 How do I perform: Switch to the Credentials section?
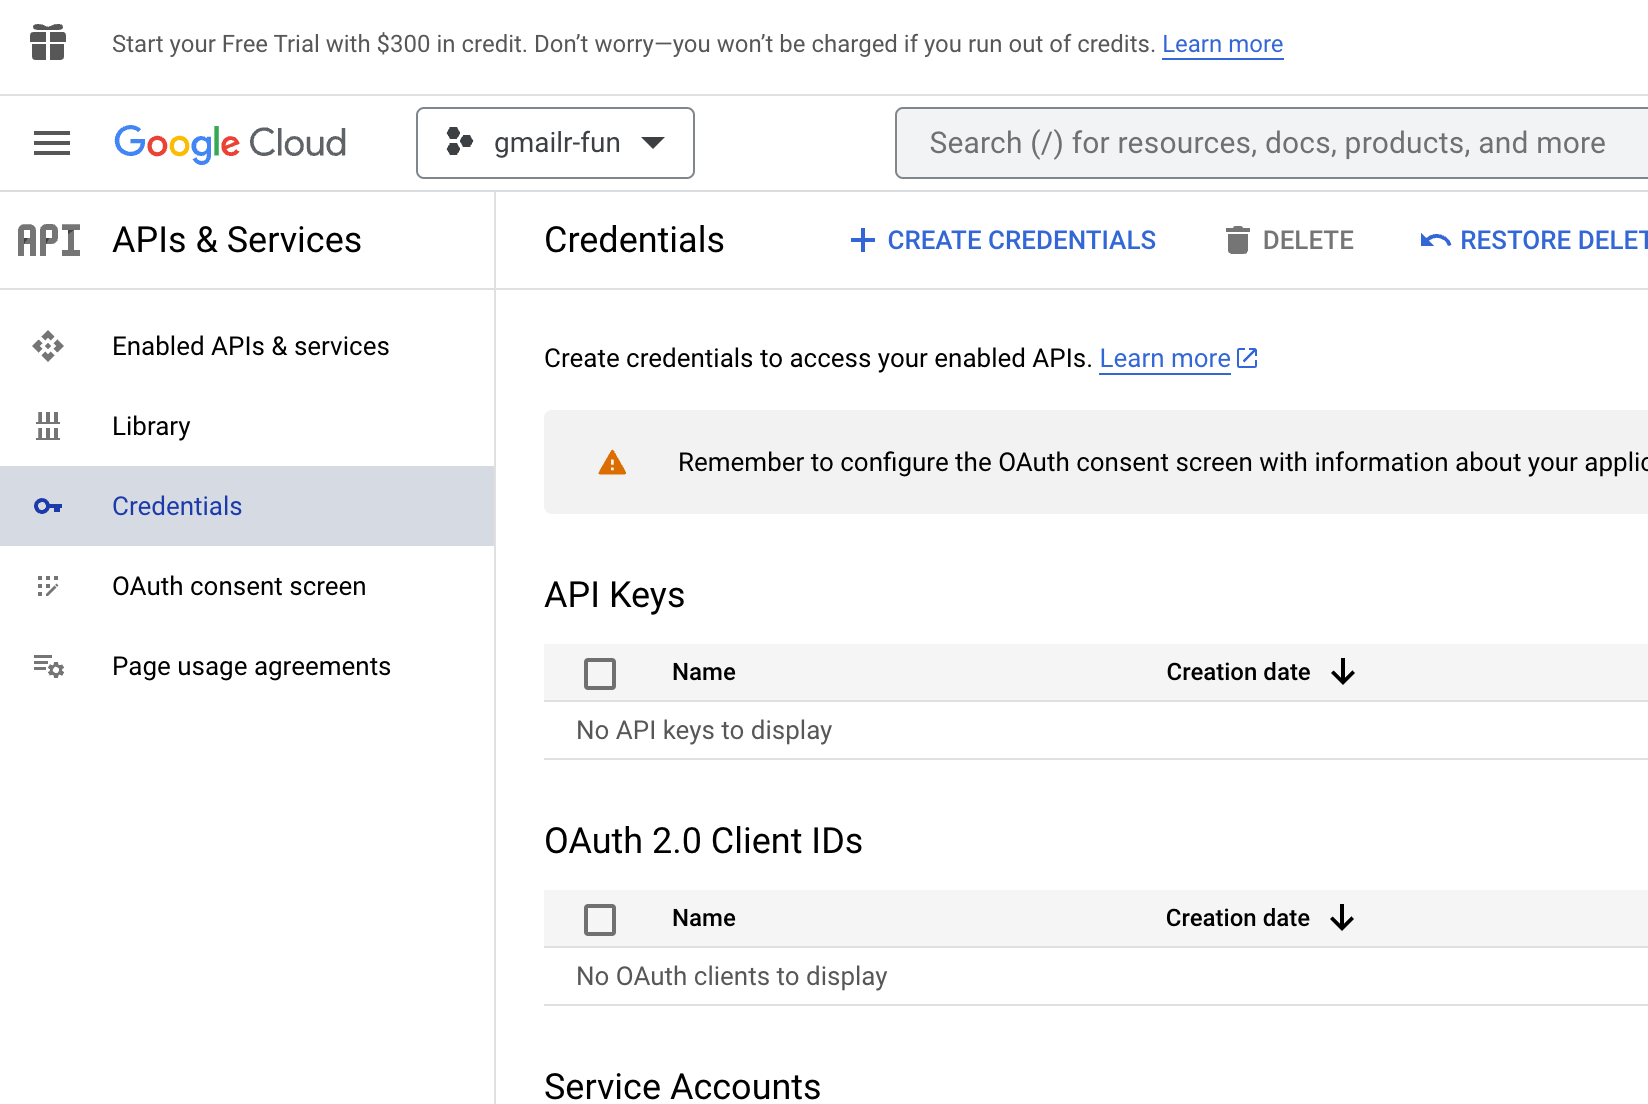[177, 506]
